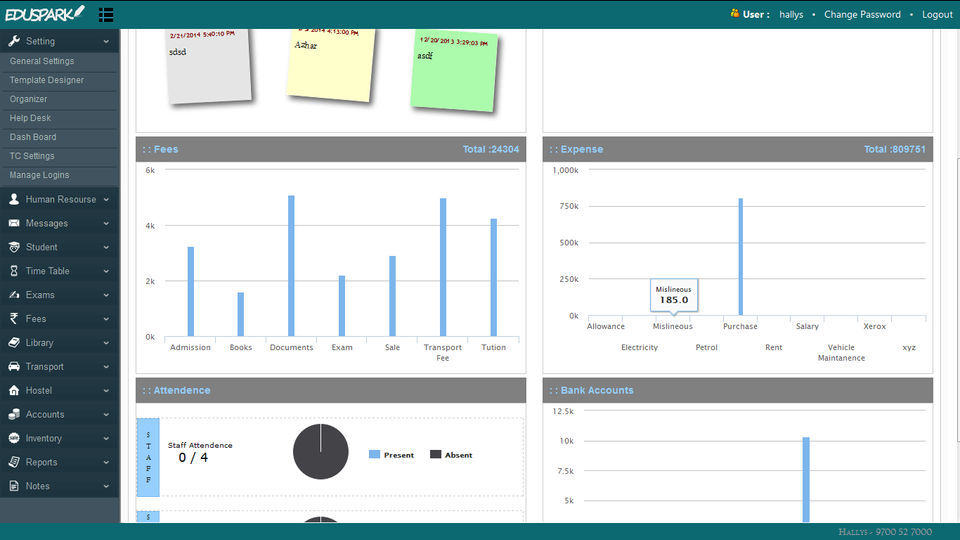Expand the Fees chevron in sidebar
Viewport: 960px width, 540px height.
click(x=106, y=319)
